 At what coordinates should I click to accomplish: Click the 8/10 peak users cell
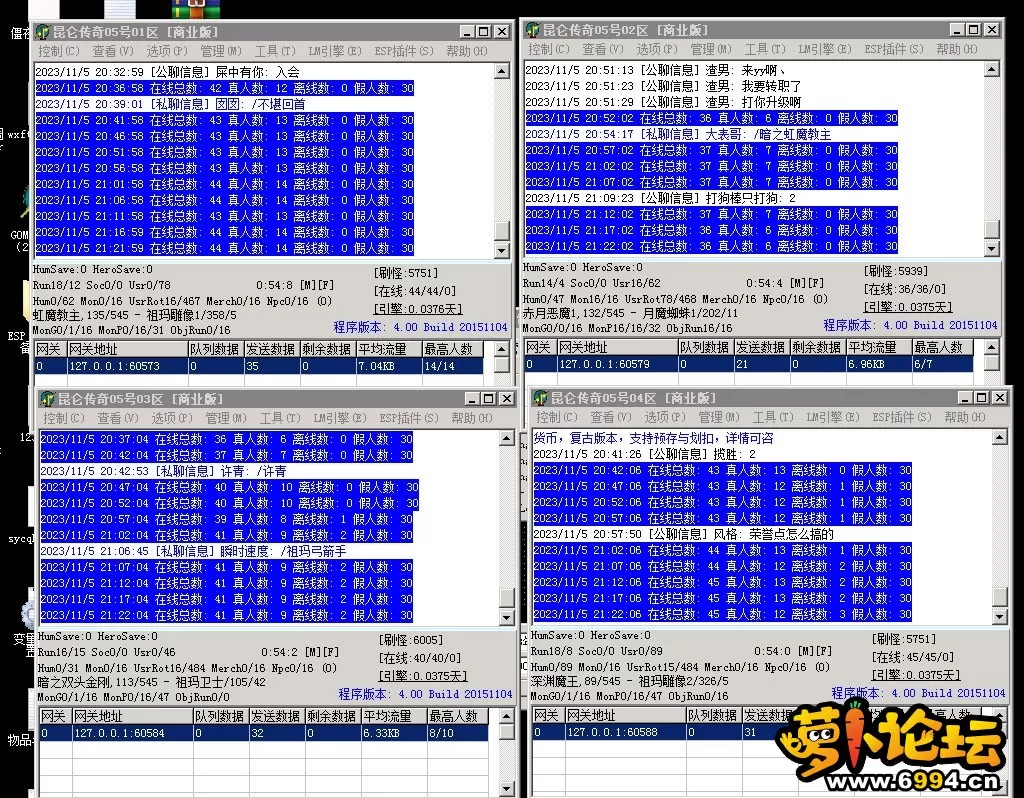[457, 733]
